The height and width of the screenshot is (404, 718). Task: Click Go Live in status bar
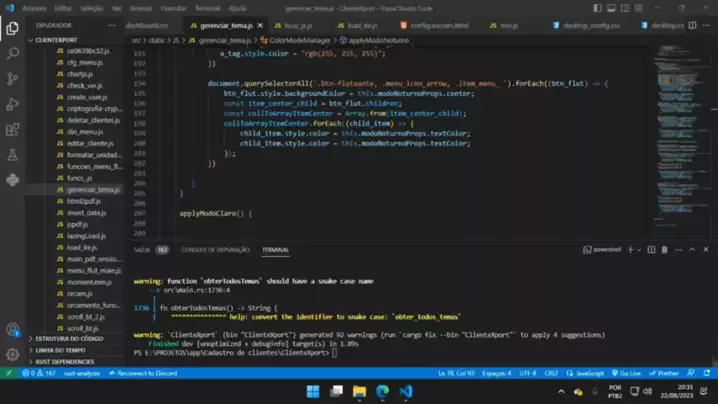[x=626, y=373]
